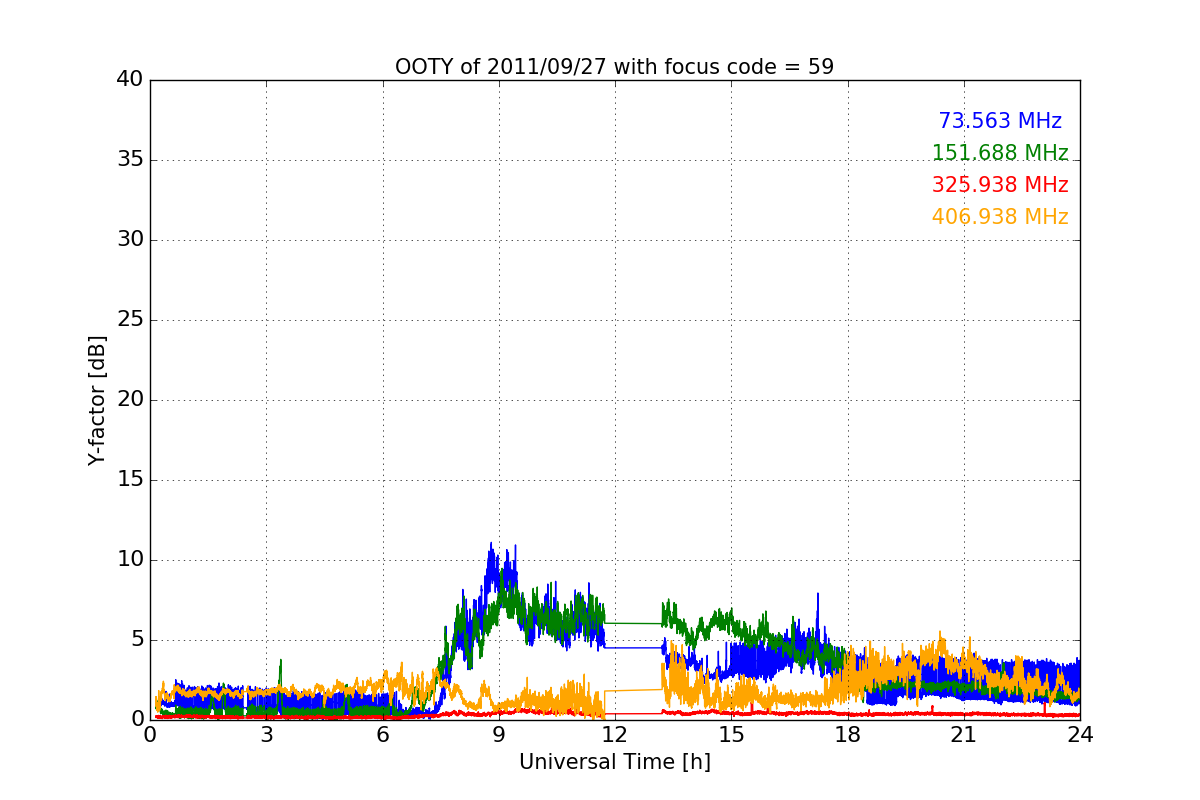Click the x-axis tick label 24
This screenshot has width=1200, height=800.
(x=1080, y=735)
